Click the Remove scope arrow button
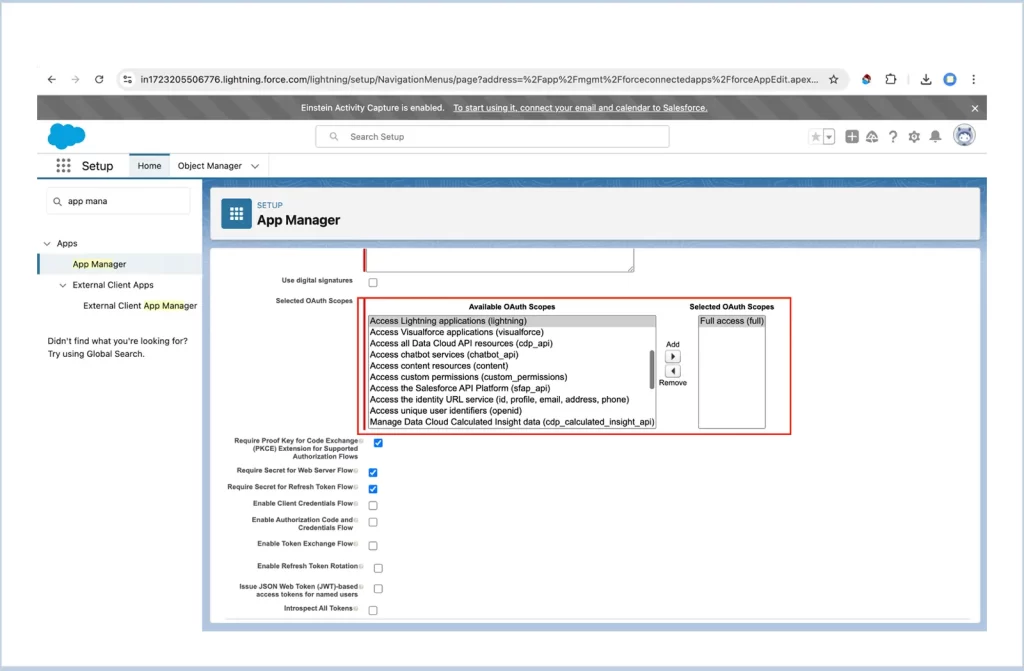1024x671 pixels. point(673,371)
